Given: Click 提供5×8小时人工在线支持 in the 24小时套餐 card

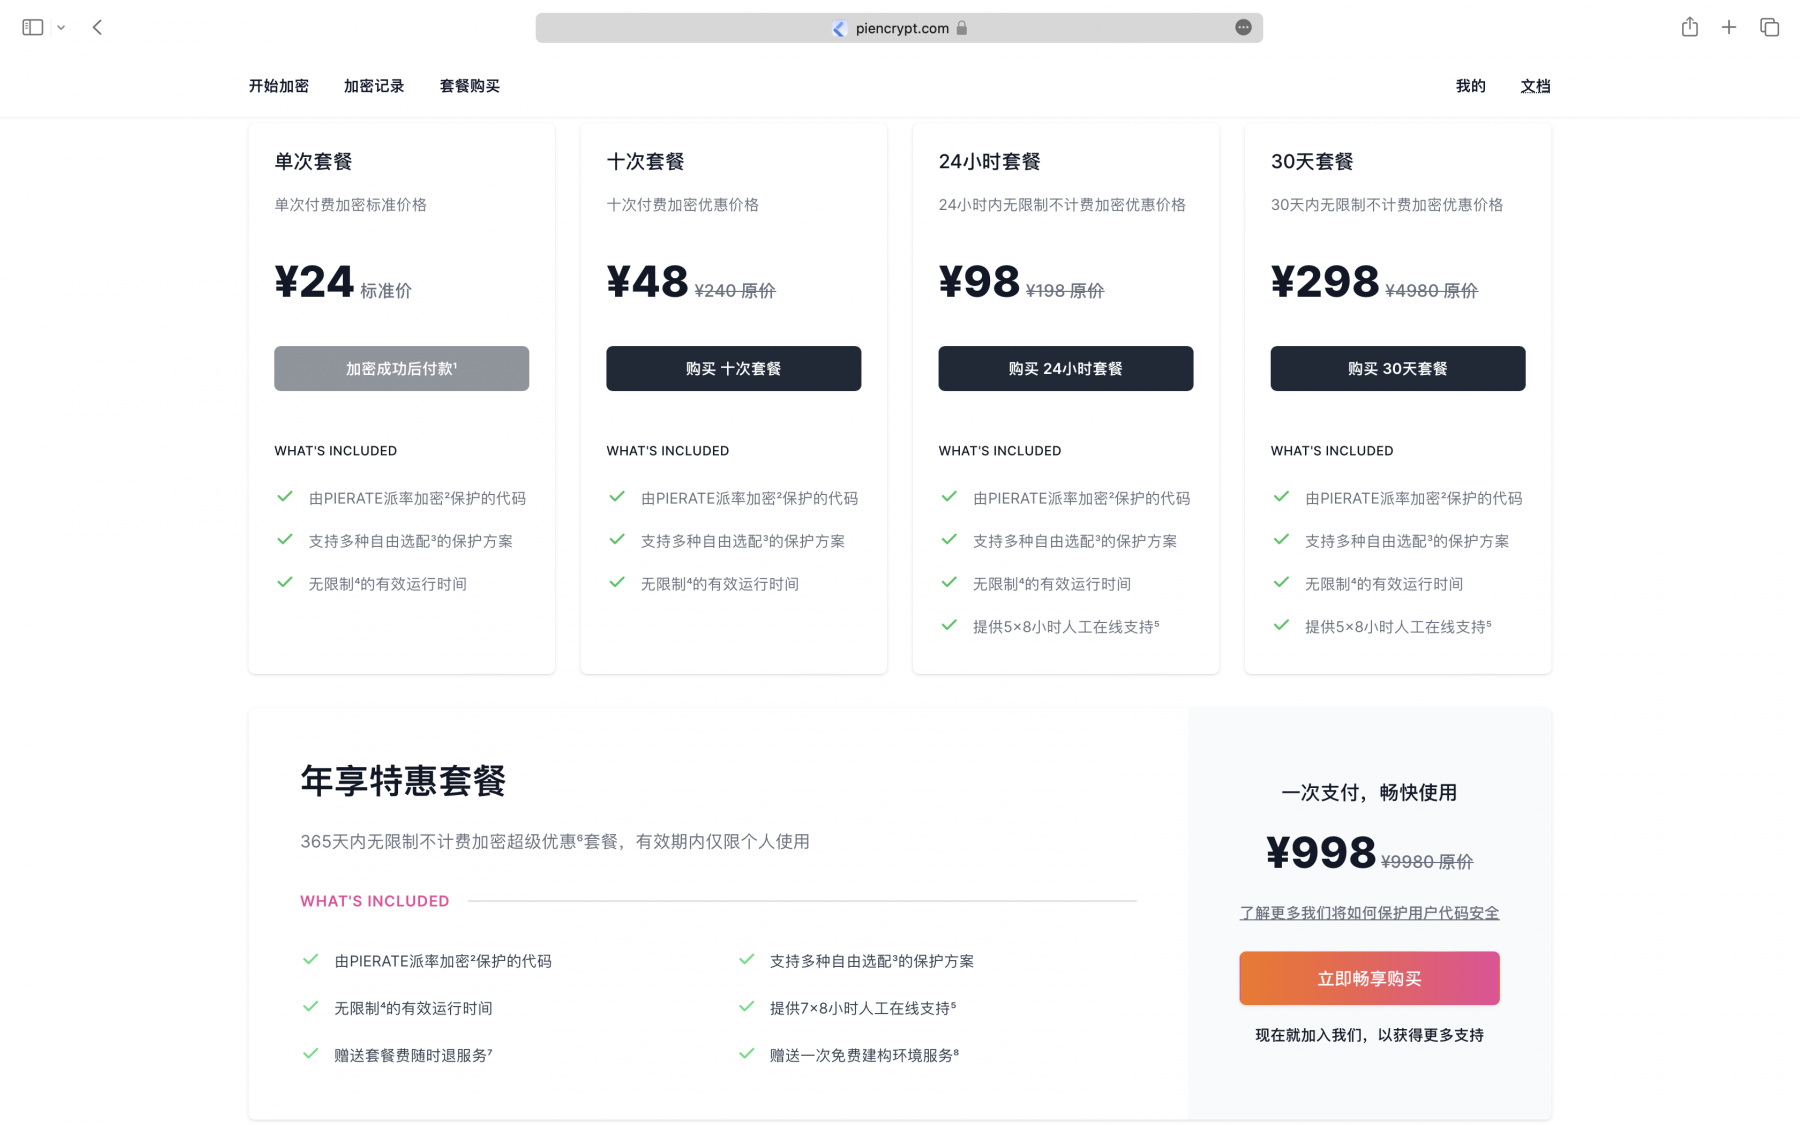Looking at the screenshot, I should coord(1066,627).
